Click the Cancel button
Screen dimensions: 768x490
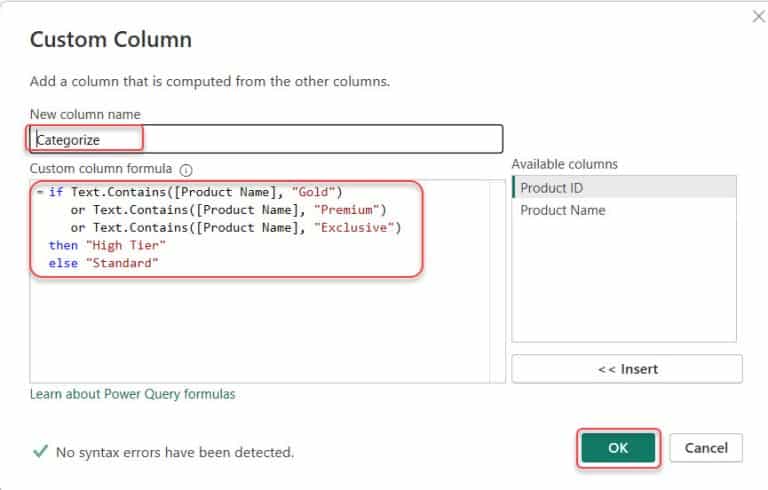[706, 448]
